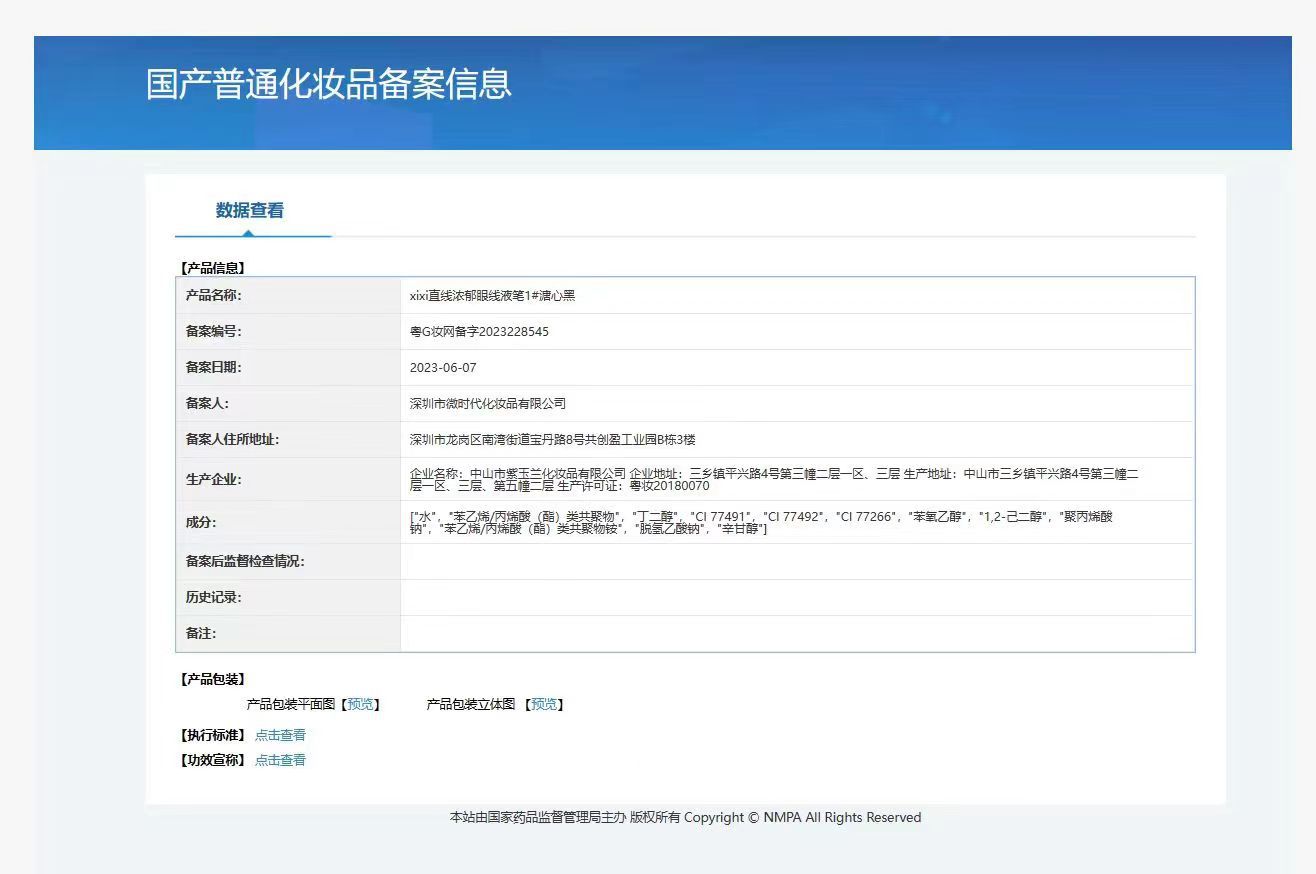Viewport: 1316px width, 874px height.
Task: Select the 生产企业 details text
Action: 774,480
